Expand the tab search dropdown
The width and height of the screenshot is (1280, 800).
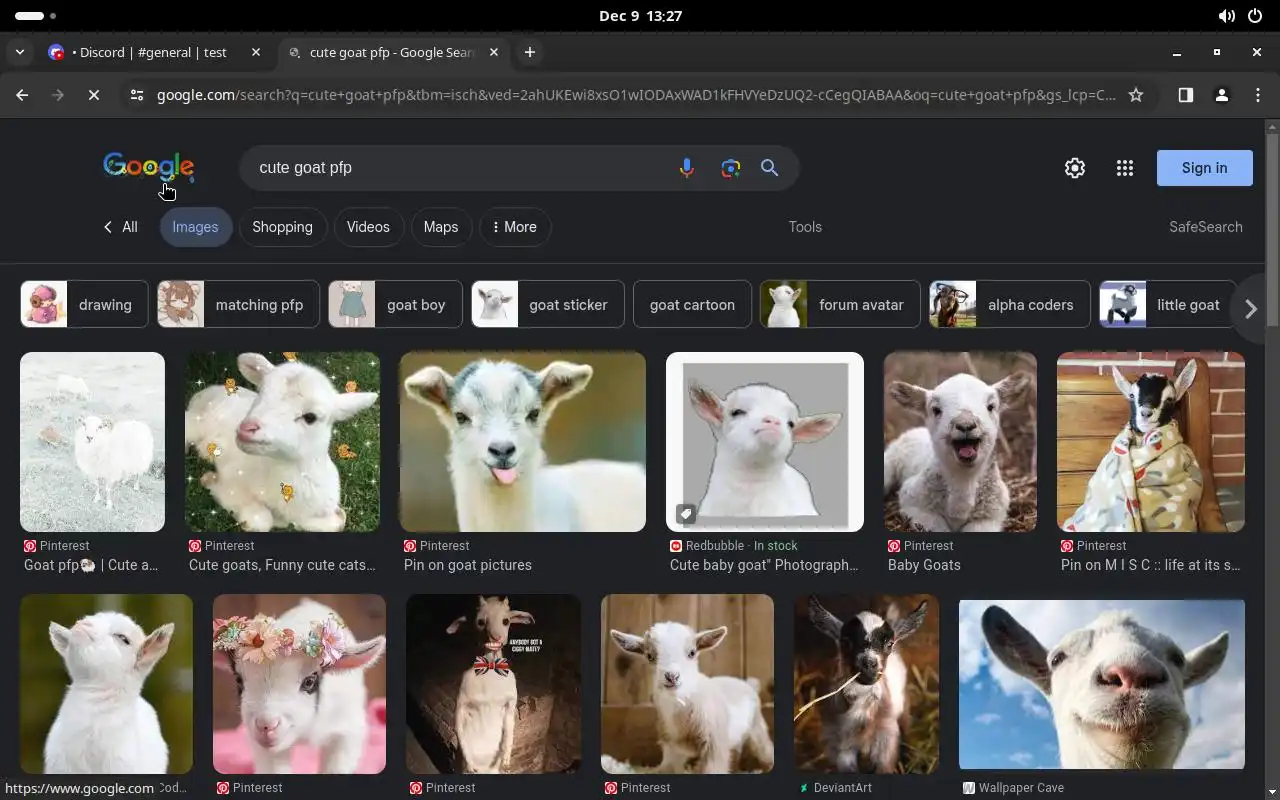click(19, 52)
